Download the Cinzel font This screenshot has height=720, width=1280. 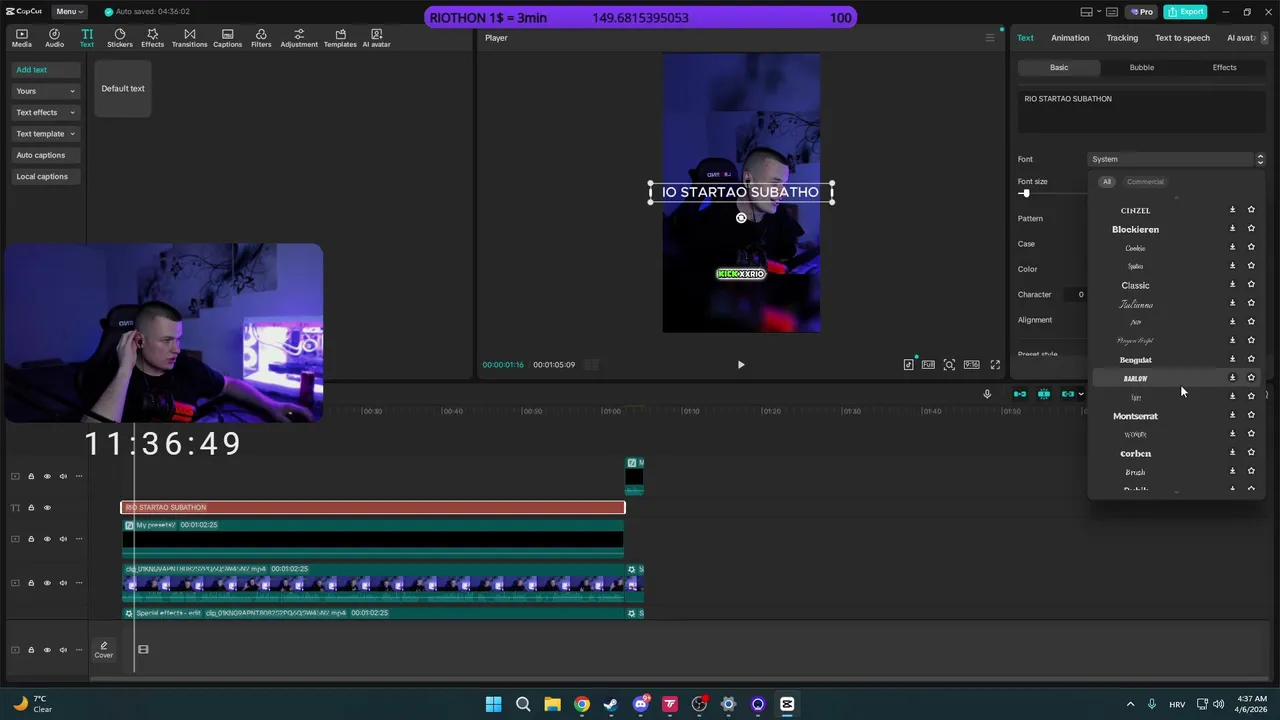pyautogui.click(x=1232, y=210)
